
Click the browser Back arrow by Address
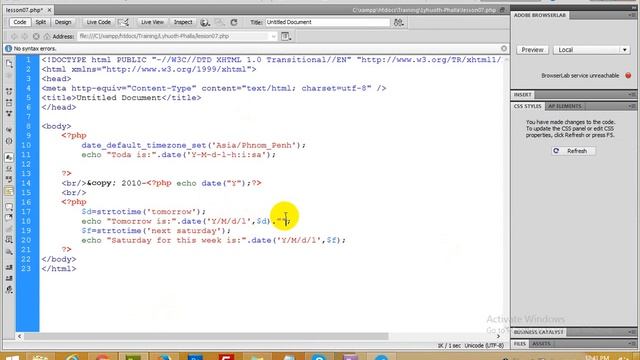click(x=14, y=36)
